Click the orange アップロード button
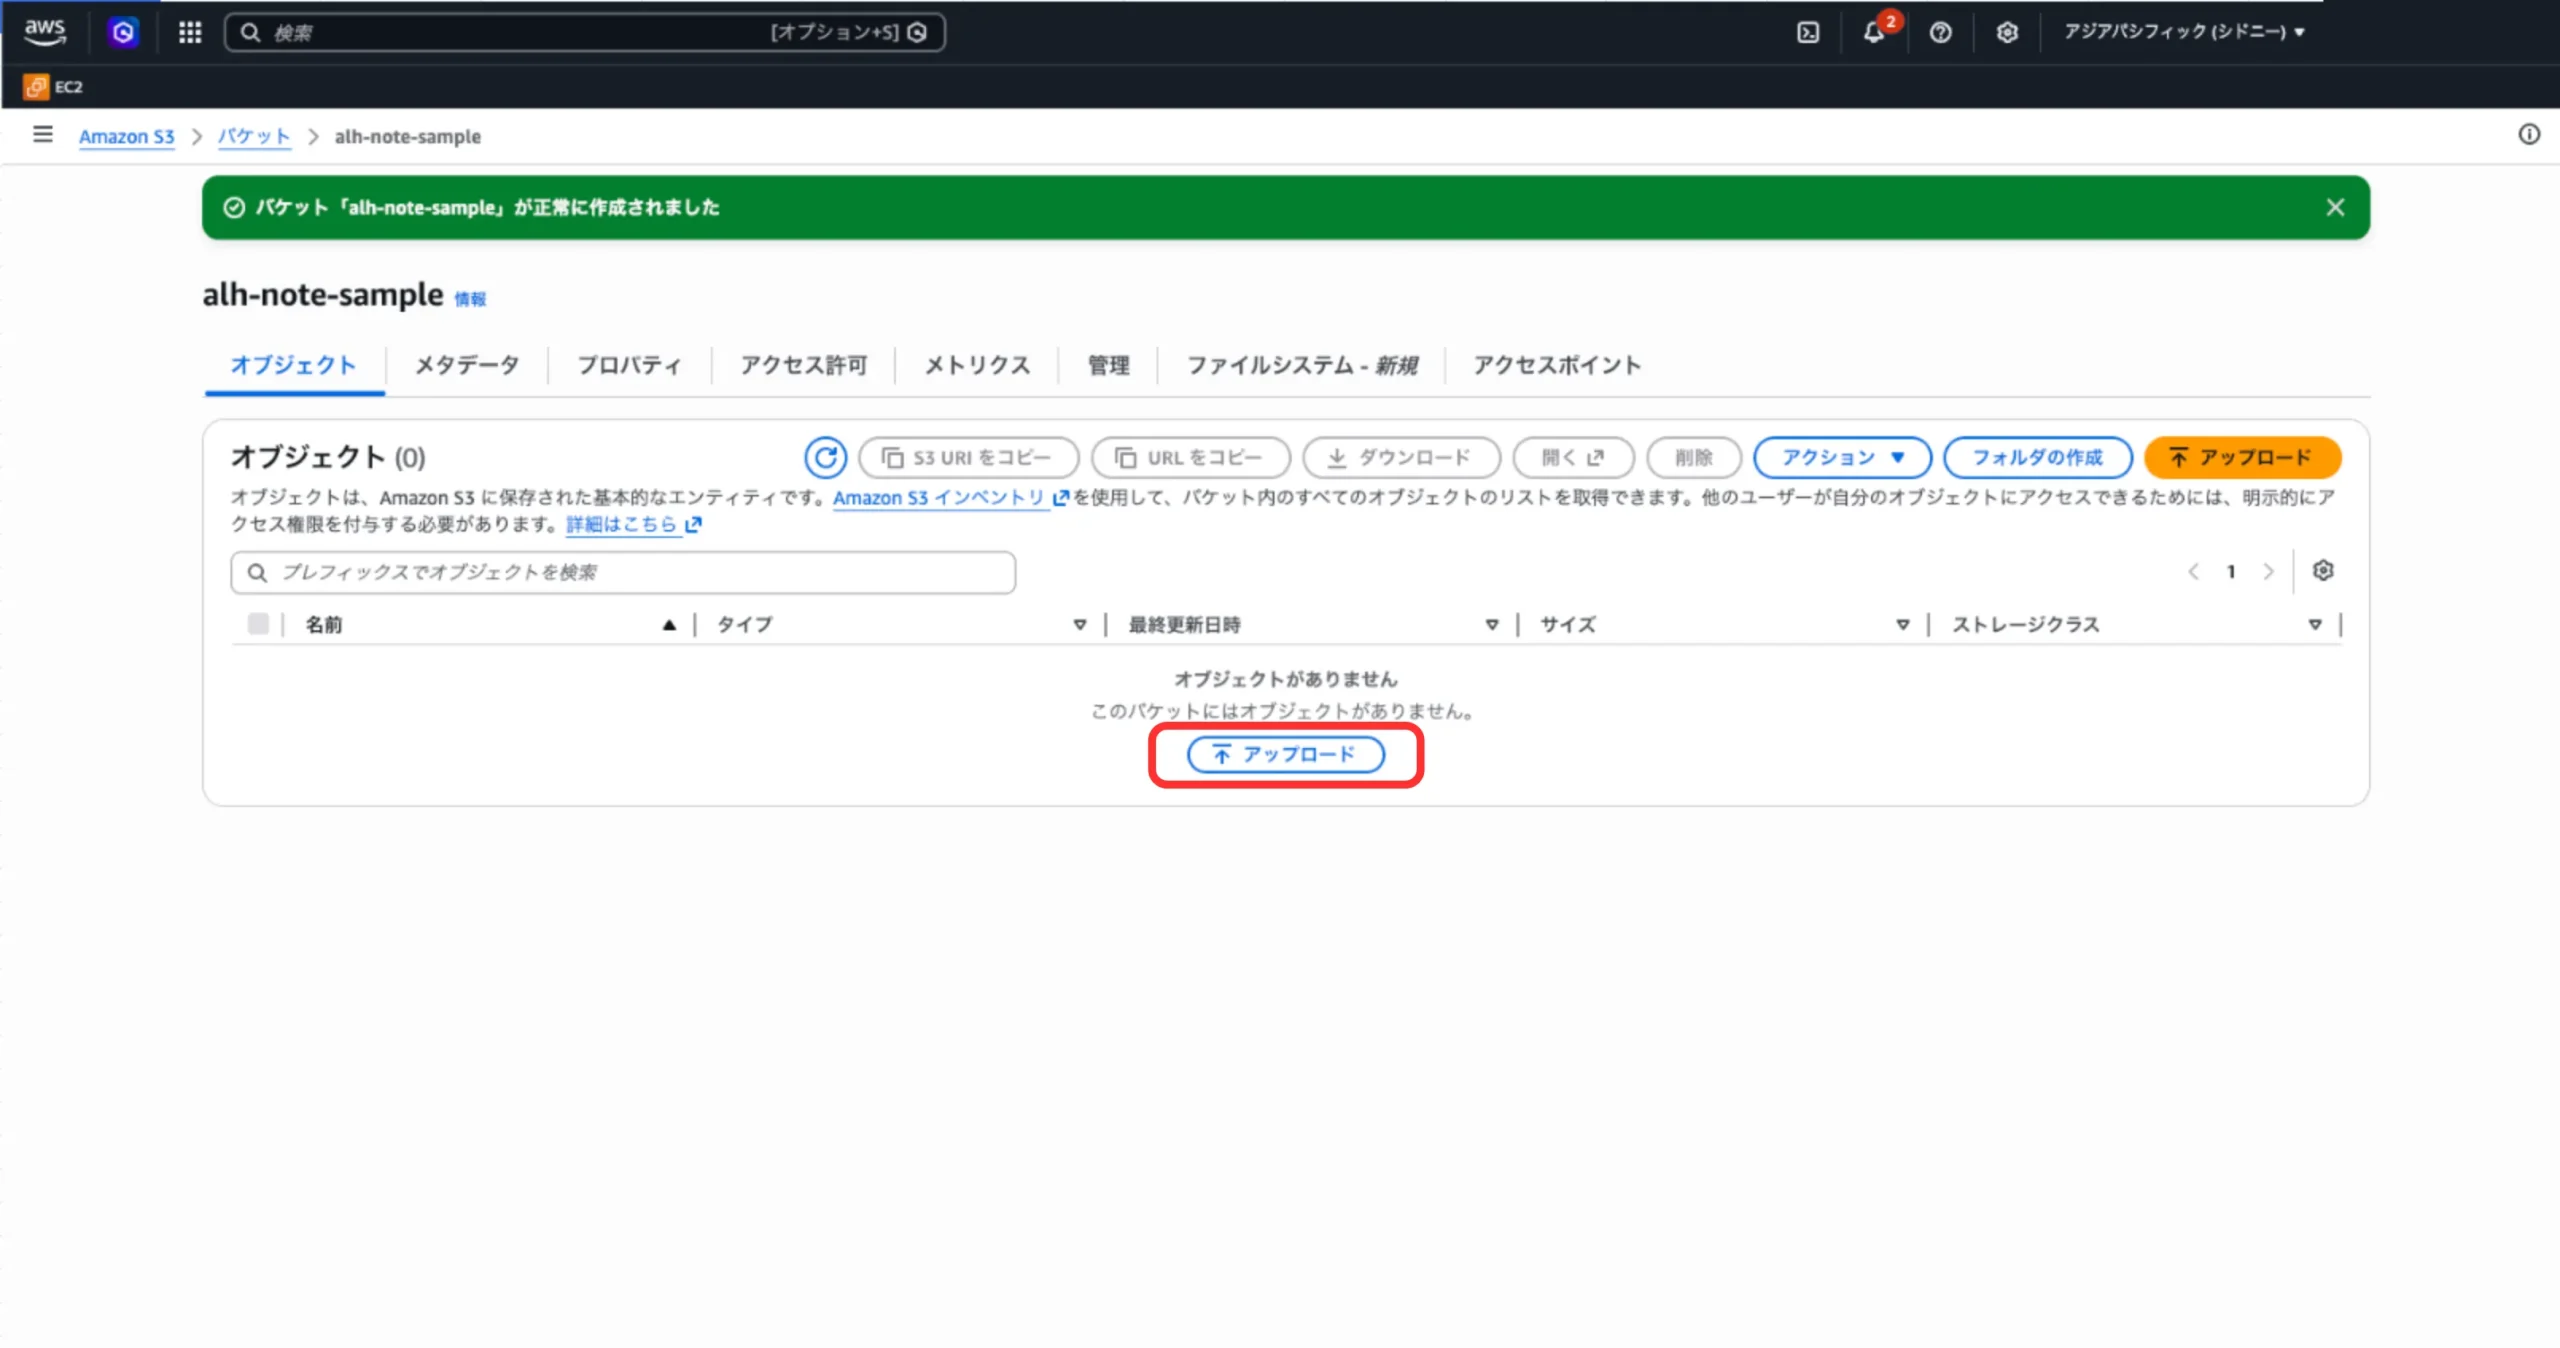 pyautogui.click(x=2242, y=457)
